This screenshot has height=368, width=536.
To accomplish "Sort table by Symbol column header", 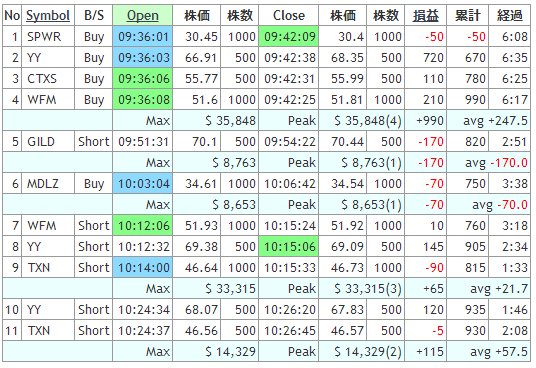I will click(48, 15).
